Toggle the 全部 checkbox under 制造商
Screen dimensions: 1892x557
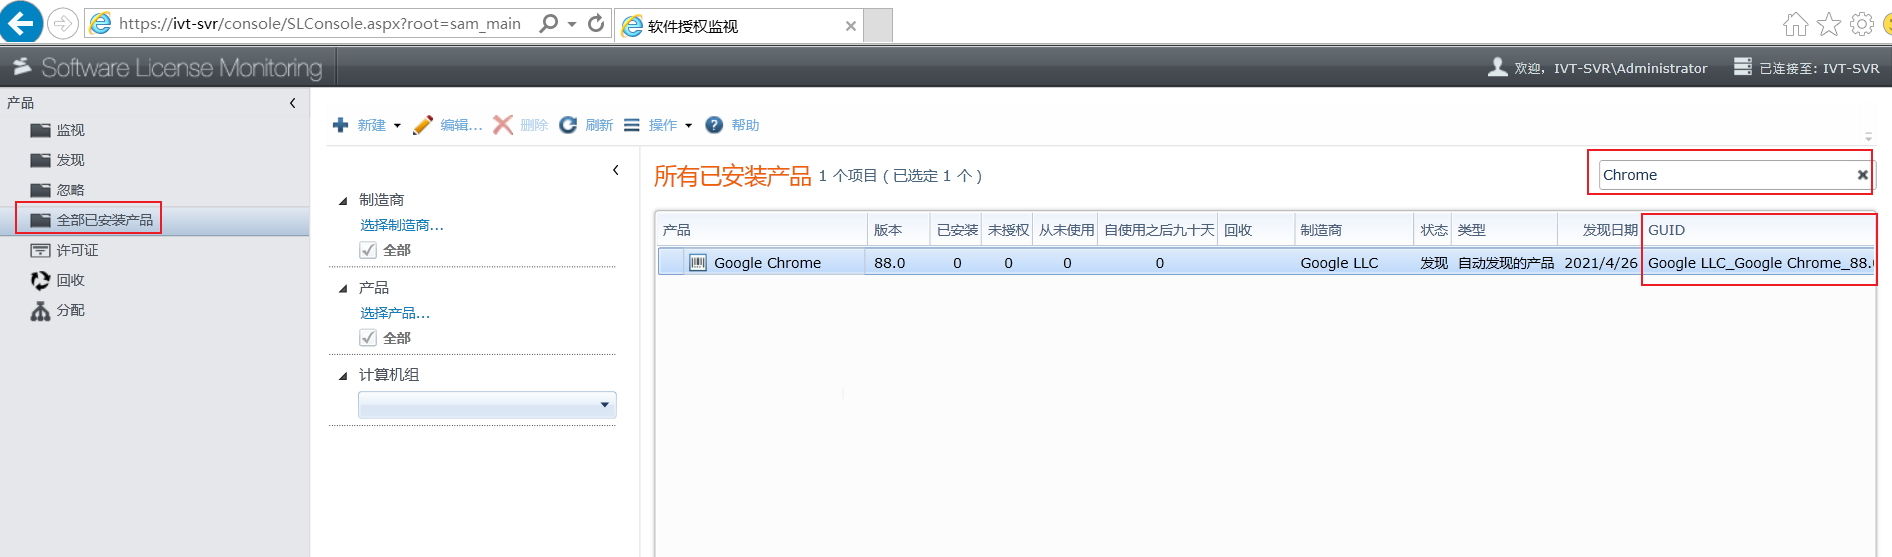pos(368,250)
